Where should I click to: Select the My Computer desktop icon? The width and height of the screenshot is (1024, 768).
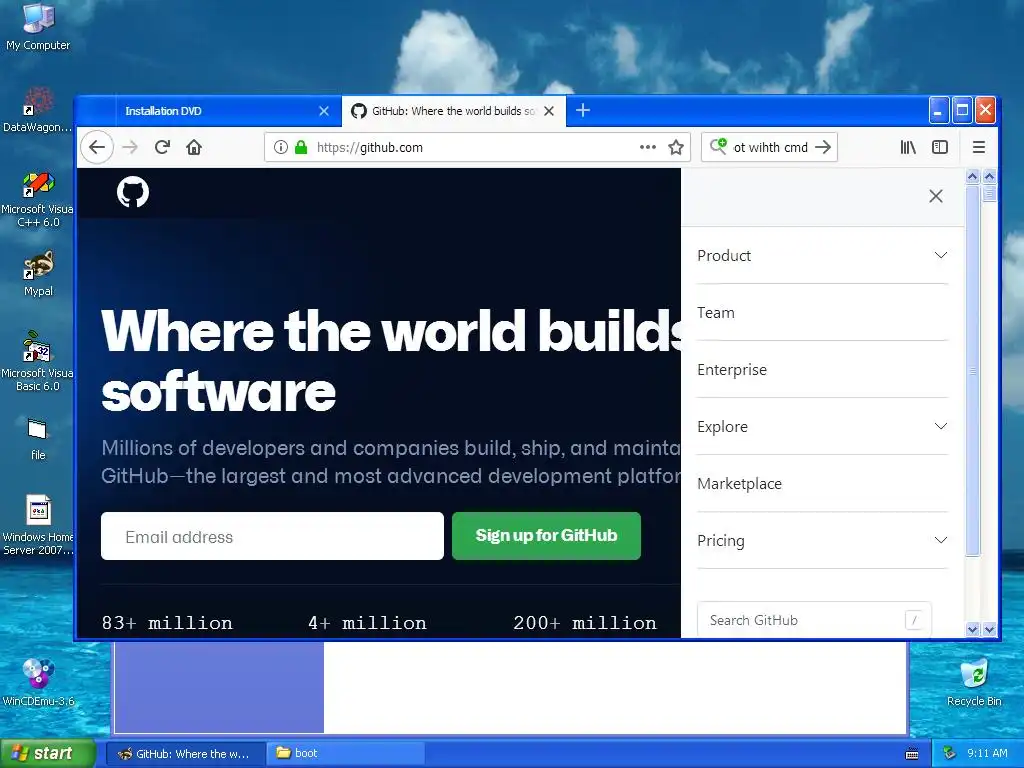[38, 27]
